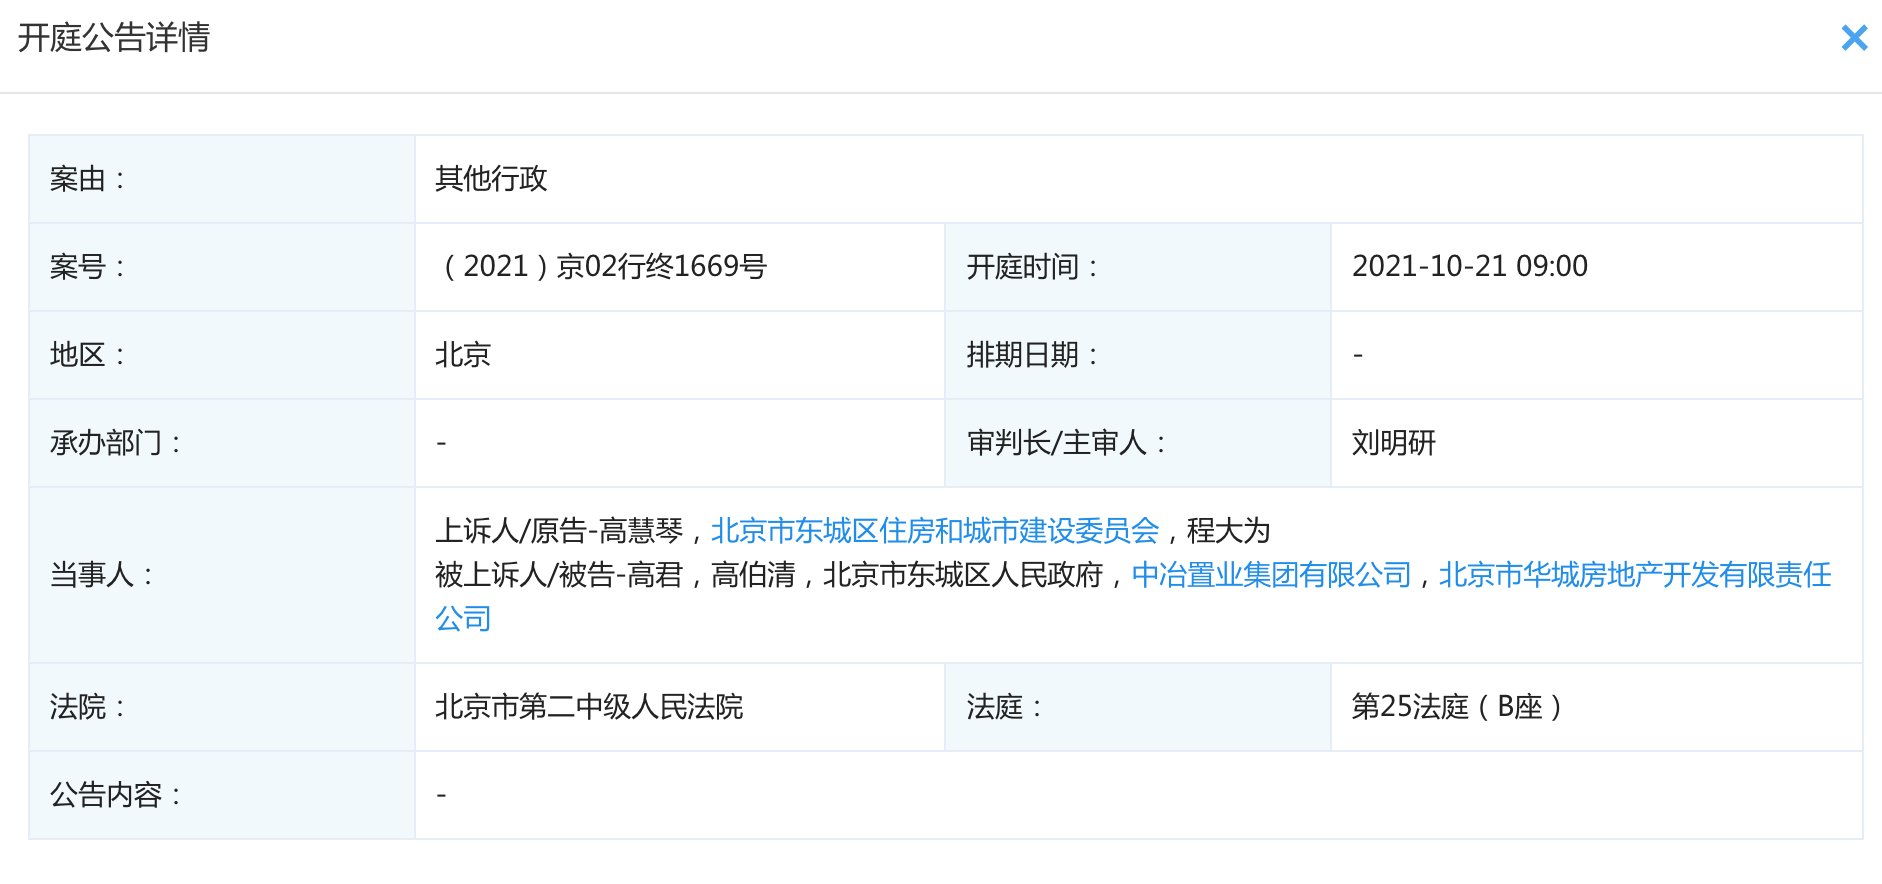This screenshot has width=1882, height=884.
Task: Click the 案由 label cell
Action: coord(222,179)
